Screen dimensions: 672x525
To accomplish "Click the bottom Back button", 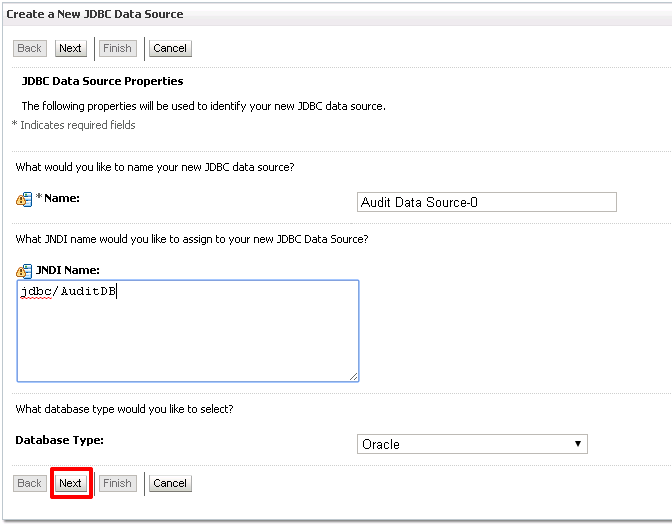I will [30, 483].
